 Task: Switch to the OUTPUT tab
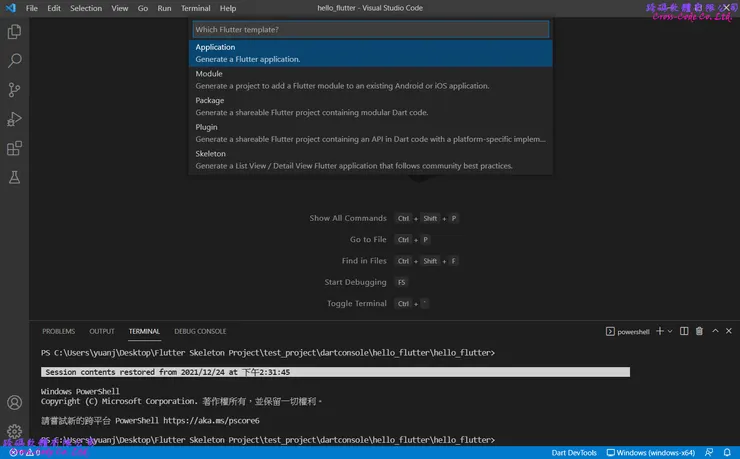coord(102,331)
